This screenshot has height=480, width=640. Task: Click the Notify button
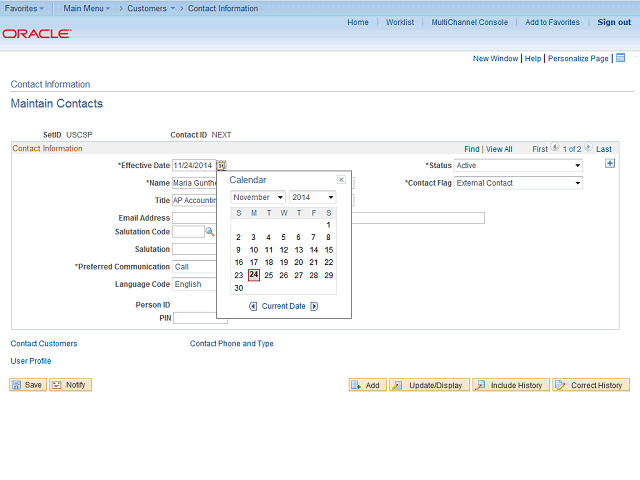pyautogui.click(x=70, y=385)
